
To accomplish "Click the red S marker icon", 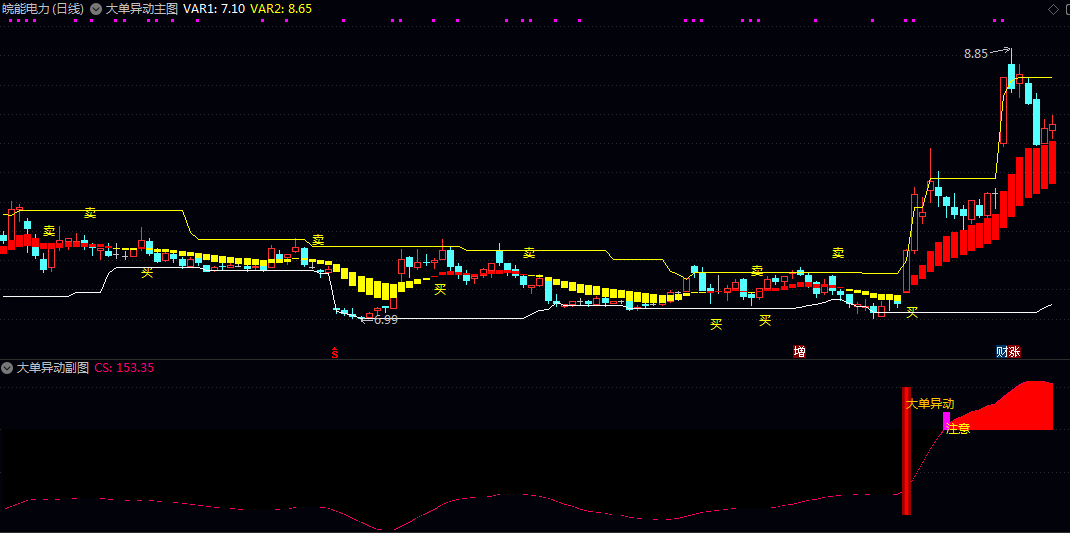I will coord(335,352).
